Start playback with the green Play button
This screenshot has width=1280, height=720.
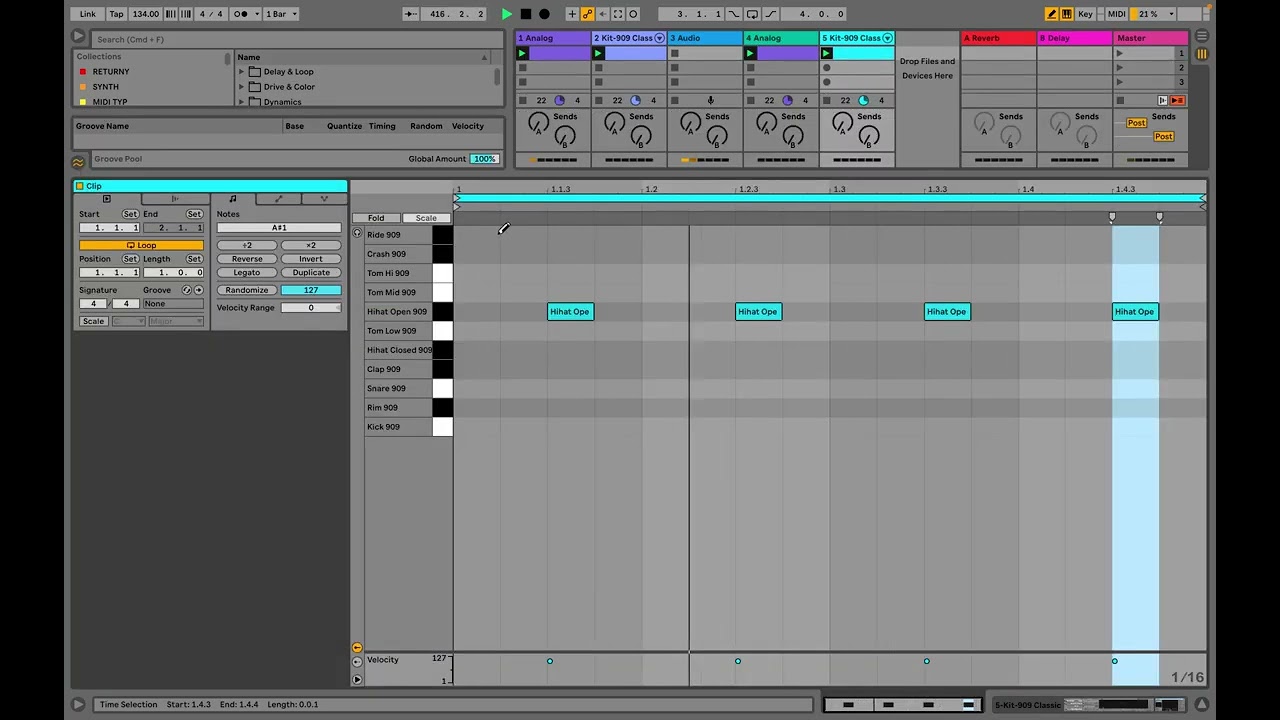507,14
